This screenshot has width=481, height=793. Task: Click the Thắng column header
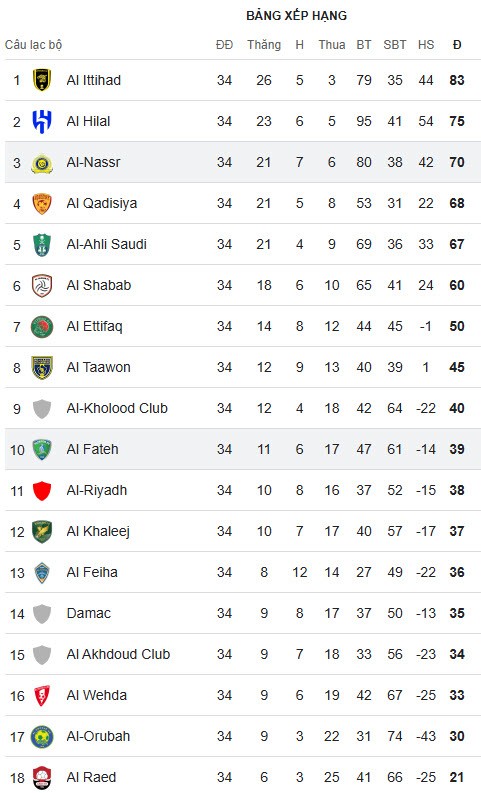point(264,45)
